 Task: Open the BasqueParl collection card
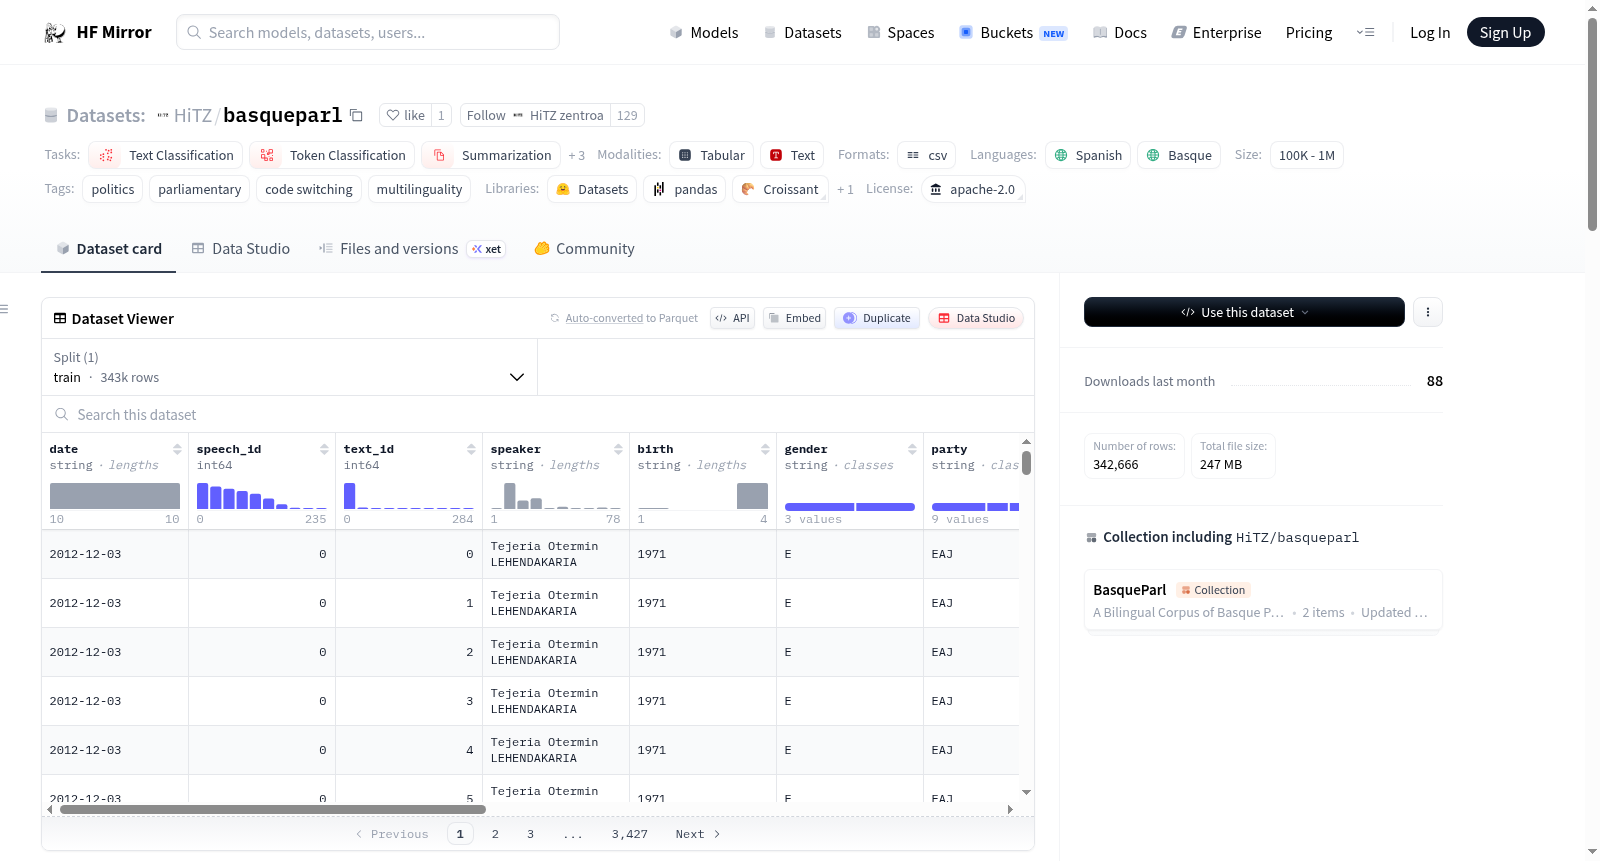[1263, 600]
